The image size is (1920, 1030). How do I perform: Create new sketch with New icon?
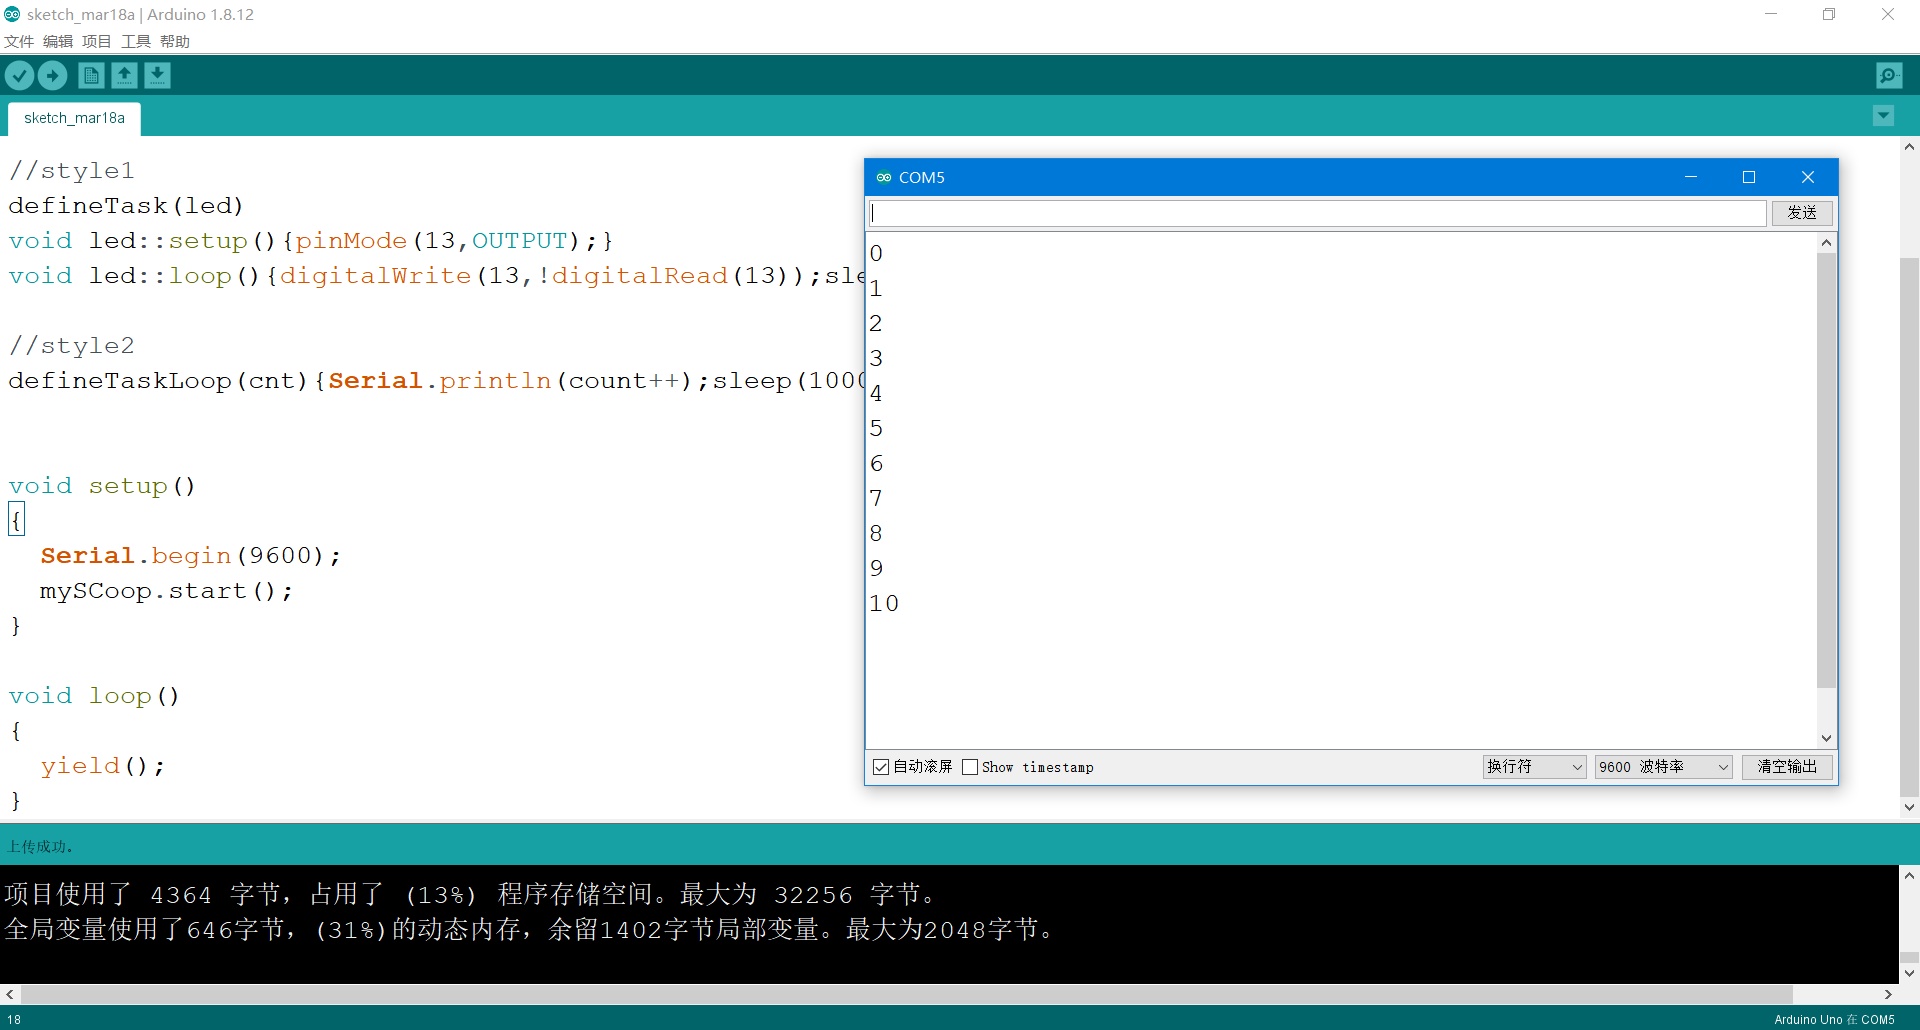[90, 75]
